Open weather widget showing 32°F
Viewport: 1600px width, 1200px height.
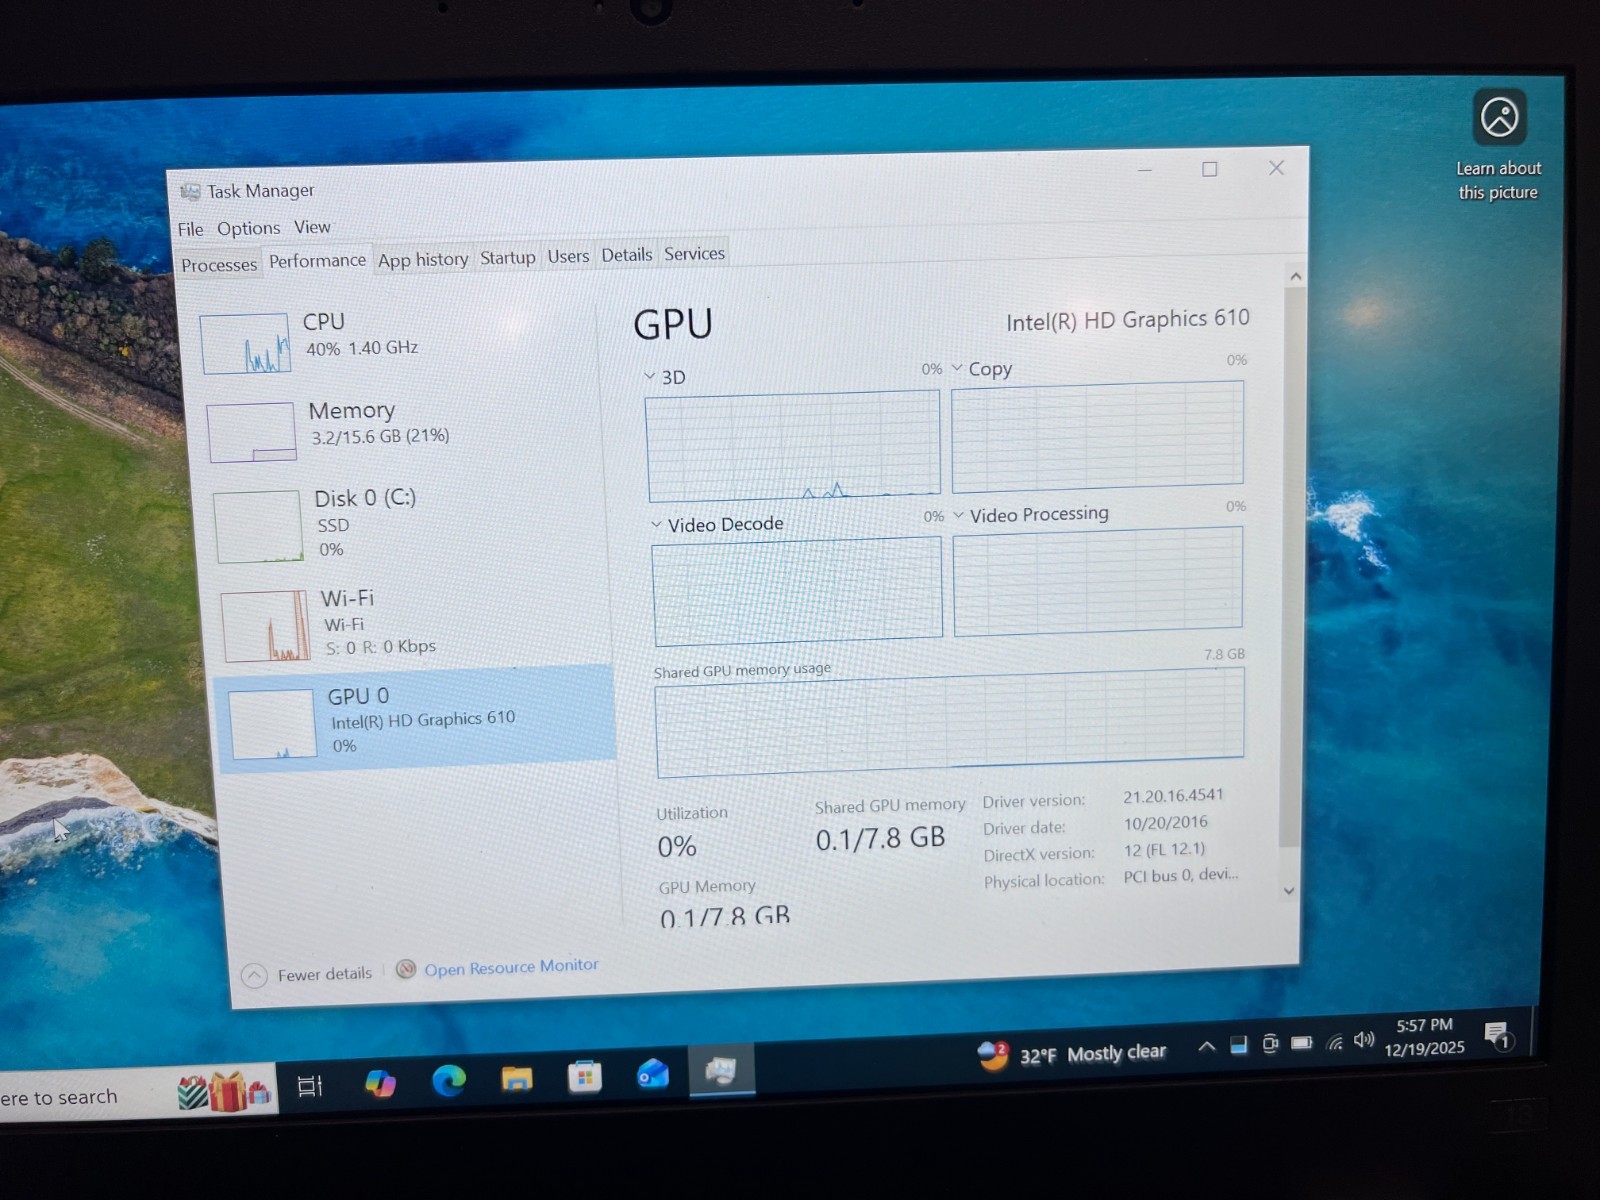[x=1072, y=1055]
